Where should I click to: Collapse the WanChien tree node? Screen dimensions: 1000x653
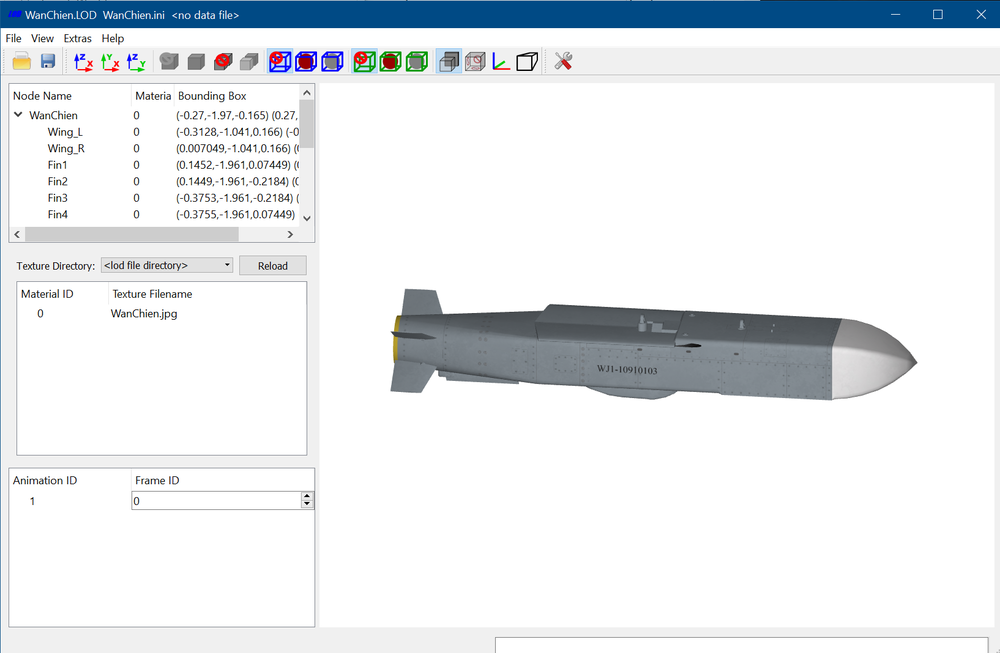pyautogui.click(x=18, y=115)
